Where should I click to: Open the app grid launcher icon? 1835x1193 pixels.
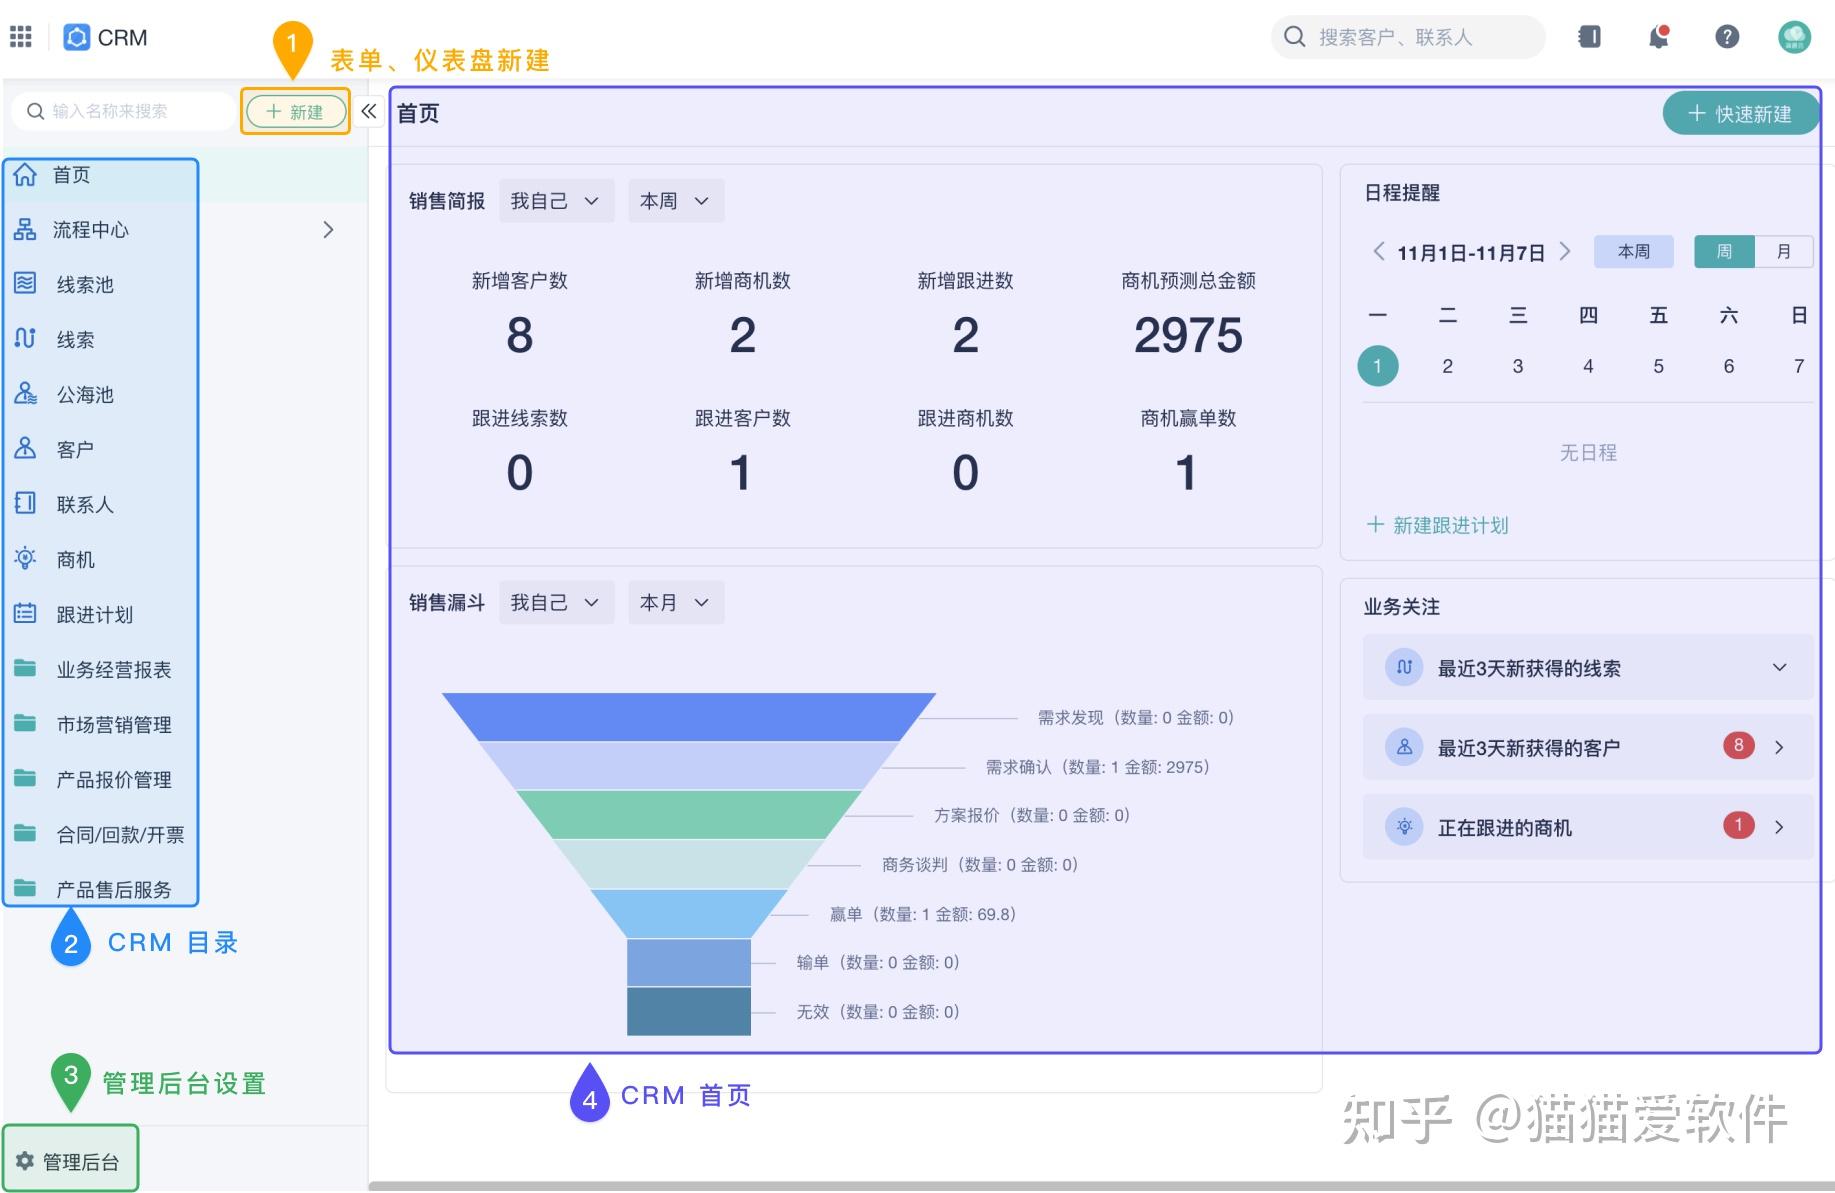point(21,37)
